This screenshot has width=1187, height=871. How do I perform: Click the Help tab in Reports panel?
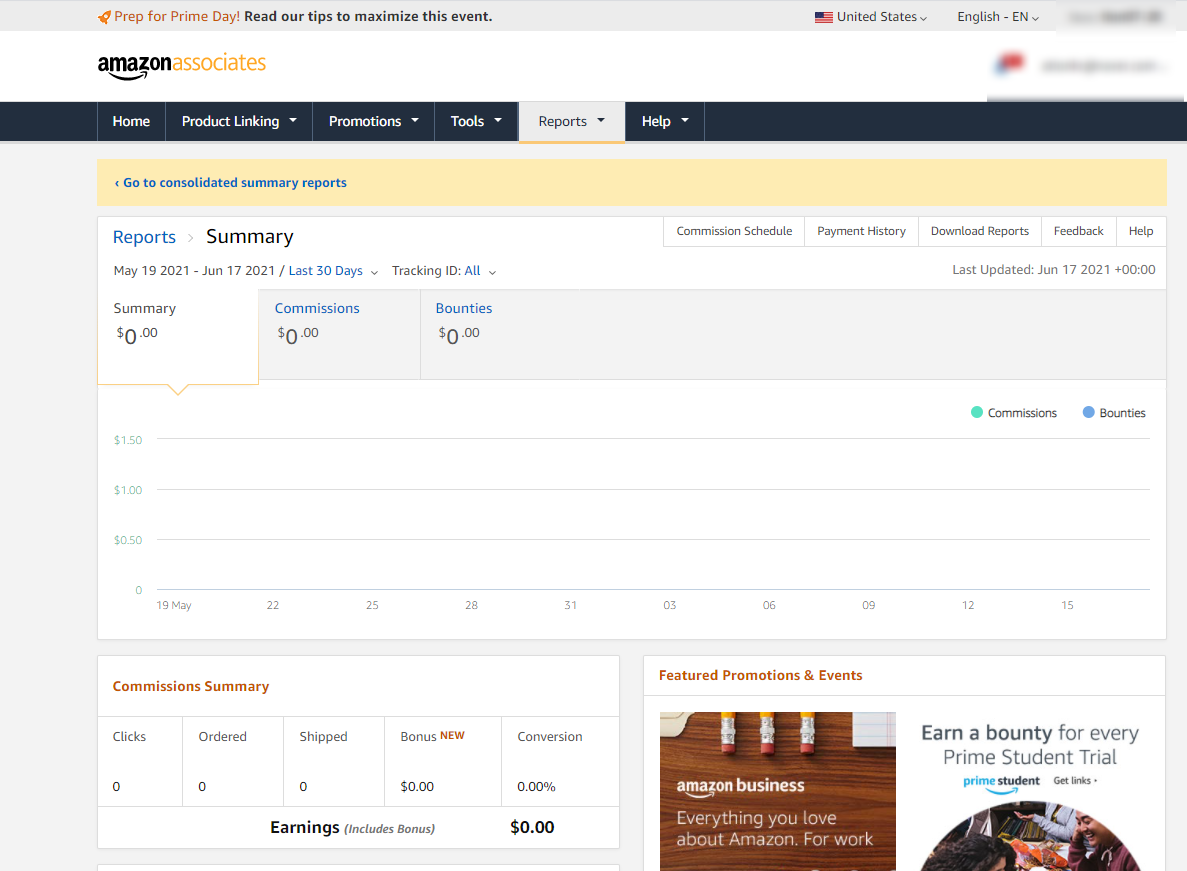pyautogui.click(x=1141, y=231)
